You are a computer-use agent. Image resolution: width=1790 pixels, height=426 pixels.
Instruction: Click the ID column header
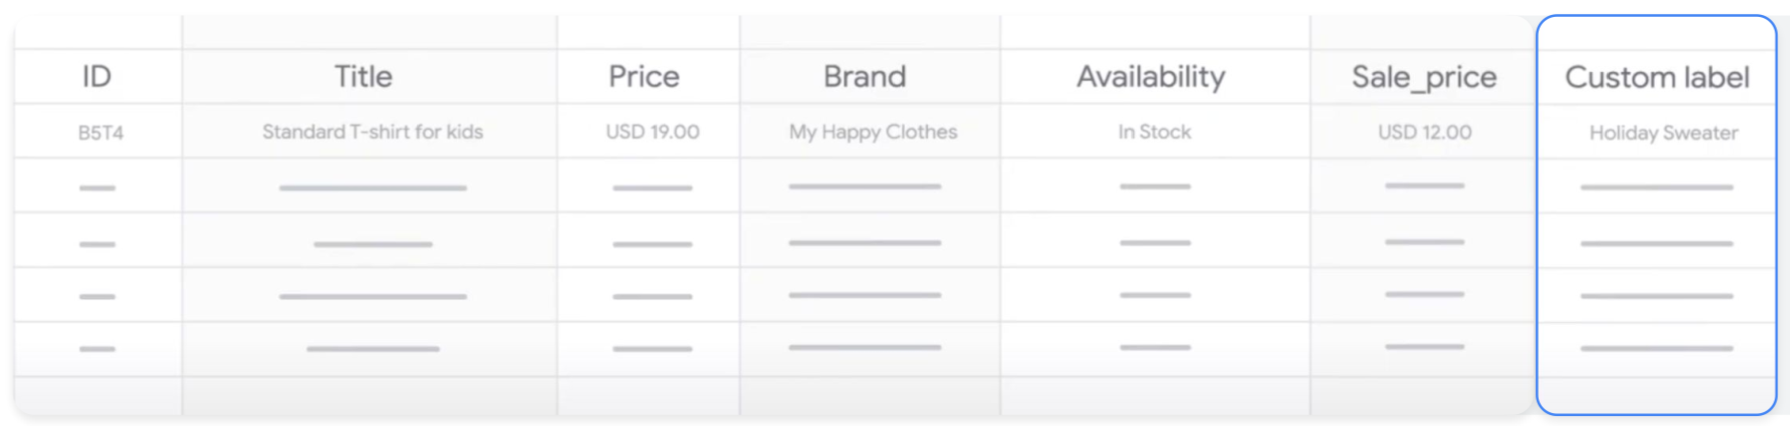(x=97, y=77)
